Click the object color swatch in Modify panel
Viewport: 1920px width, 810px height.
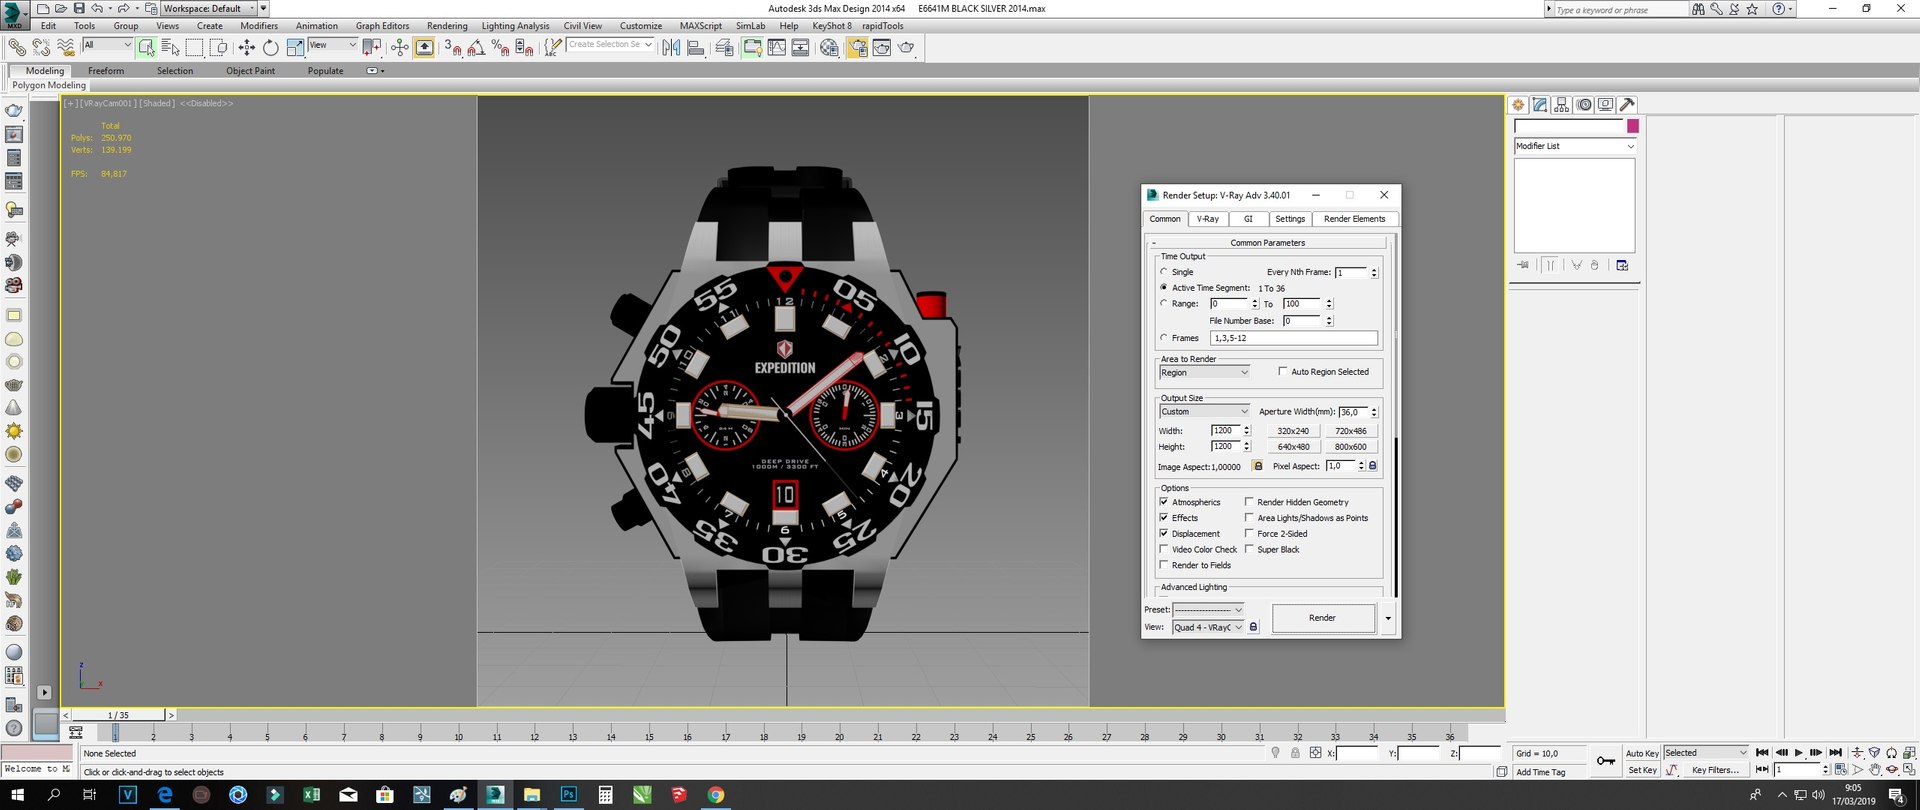pos(1633,126)
